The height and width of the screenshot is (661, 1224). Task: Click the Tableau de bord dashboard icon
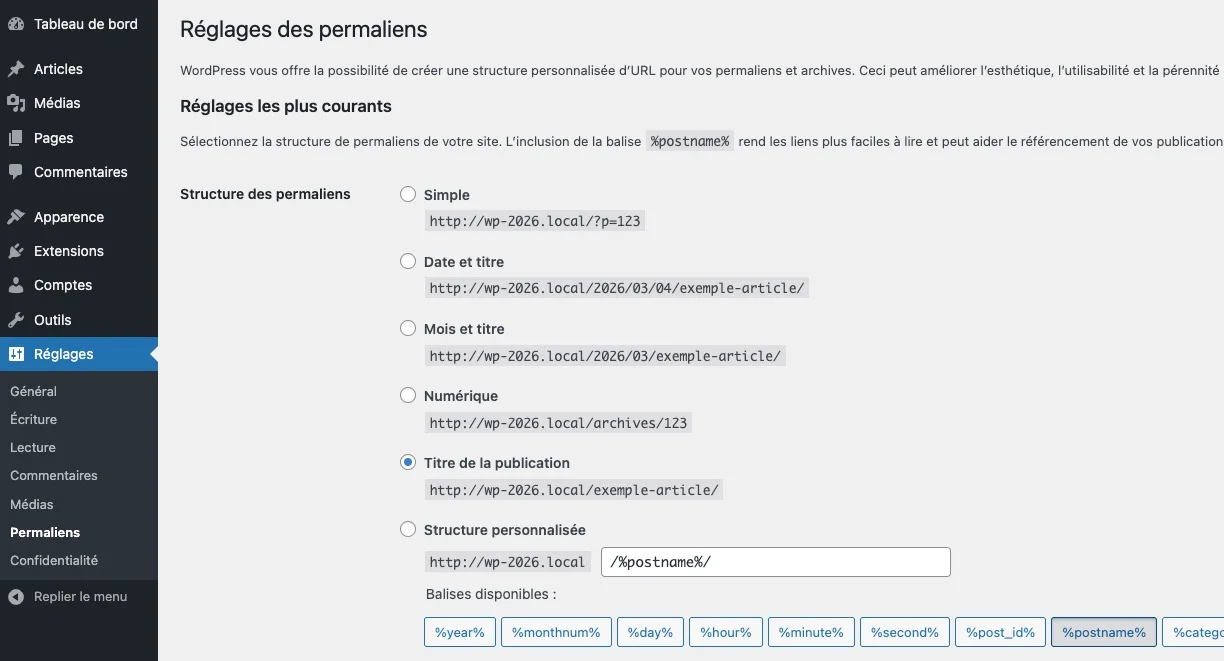(16, 24)
